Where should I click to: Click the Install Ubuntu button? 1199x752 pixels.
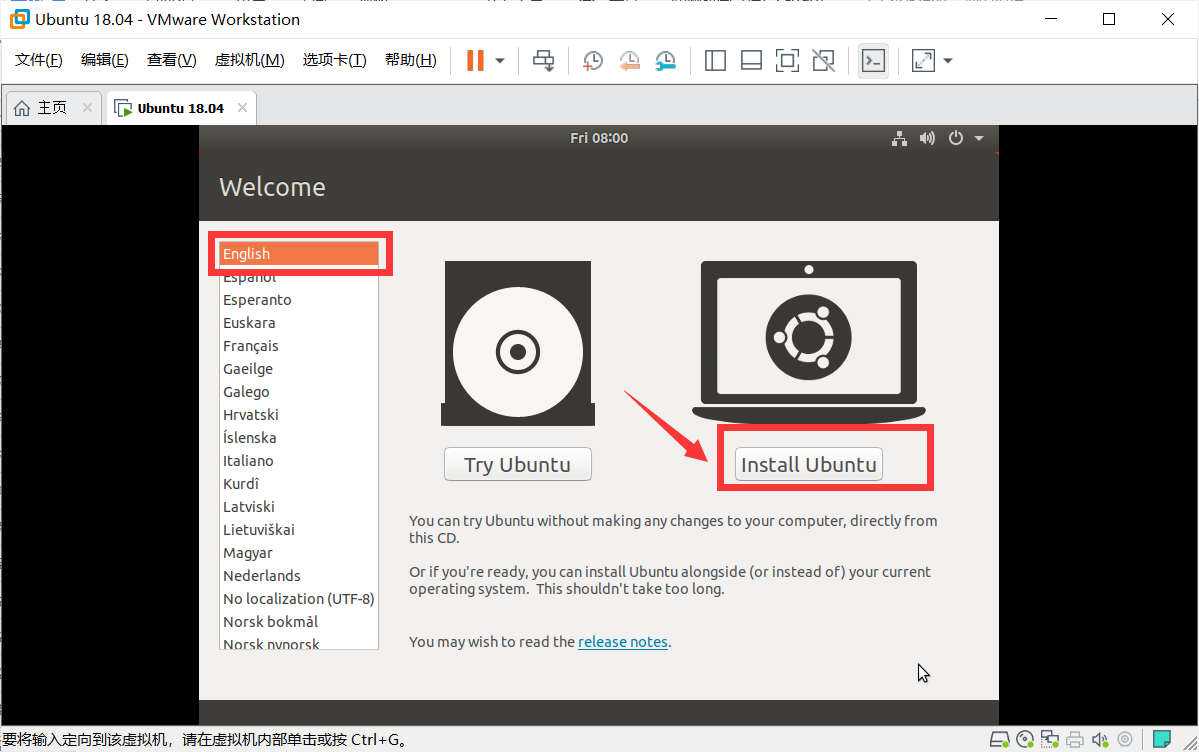808,464
